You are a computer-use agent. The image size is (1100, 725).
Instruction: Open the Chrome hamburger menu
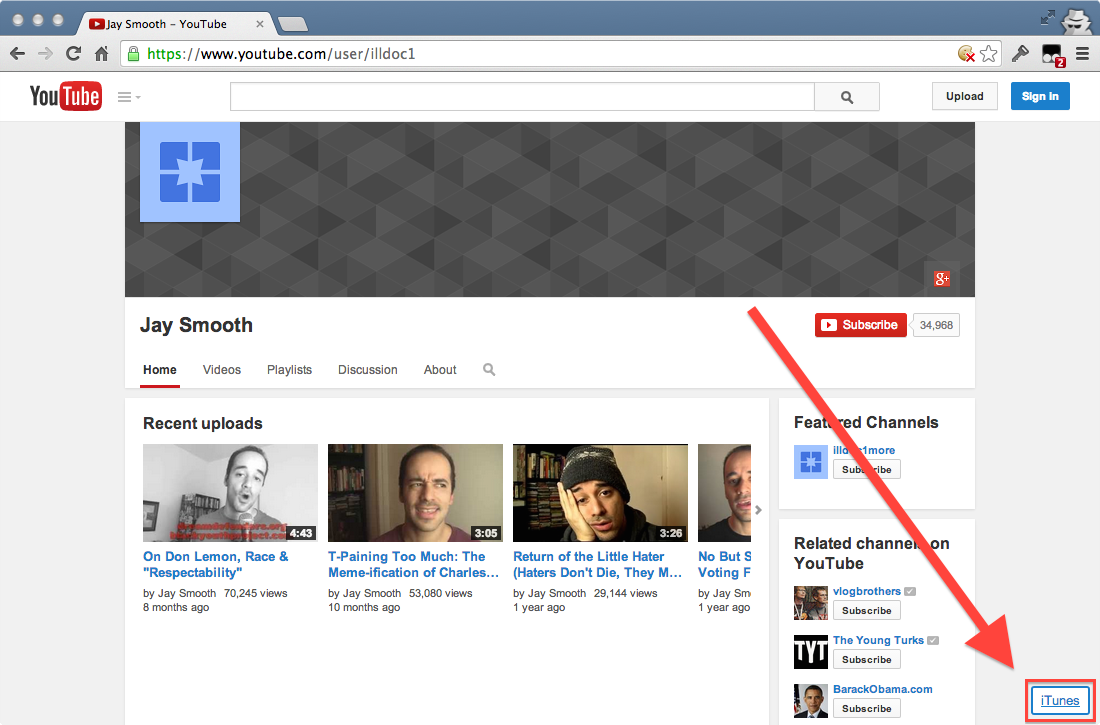click(1083, 54)
